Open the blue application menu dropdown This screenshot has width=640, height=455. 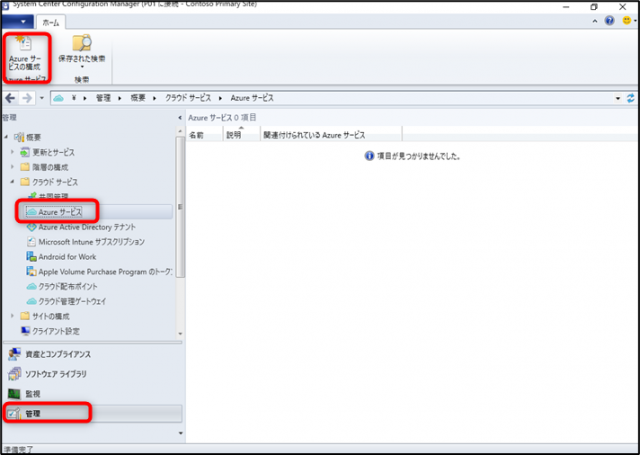[x=18, y=22]
